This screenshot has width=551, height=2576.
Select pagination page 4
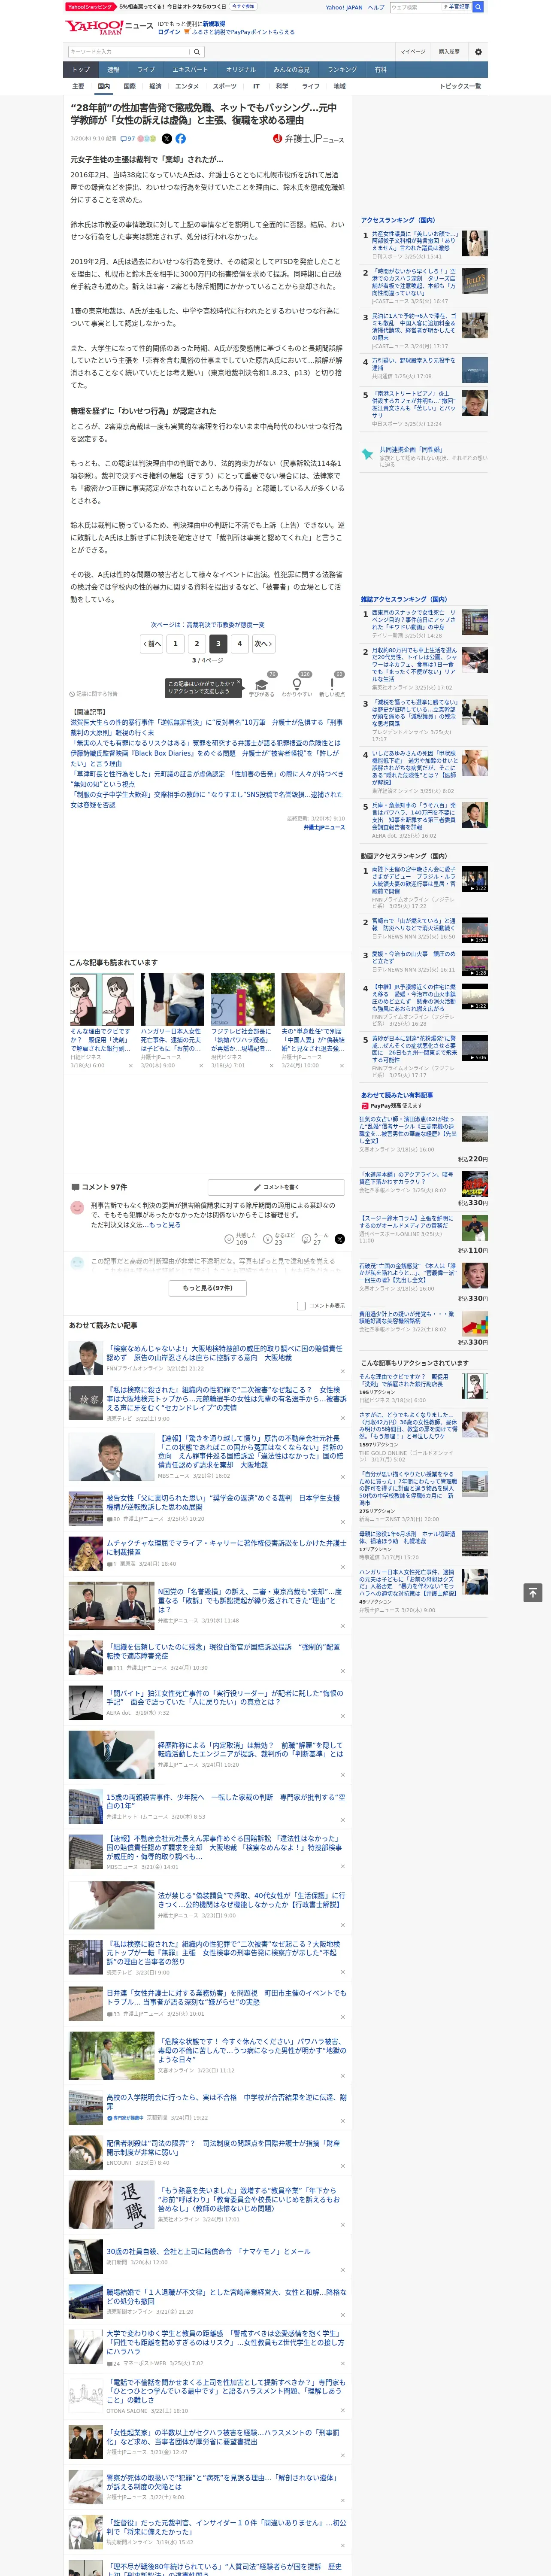click(x=240, y=644)
